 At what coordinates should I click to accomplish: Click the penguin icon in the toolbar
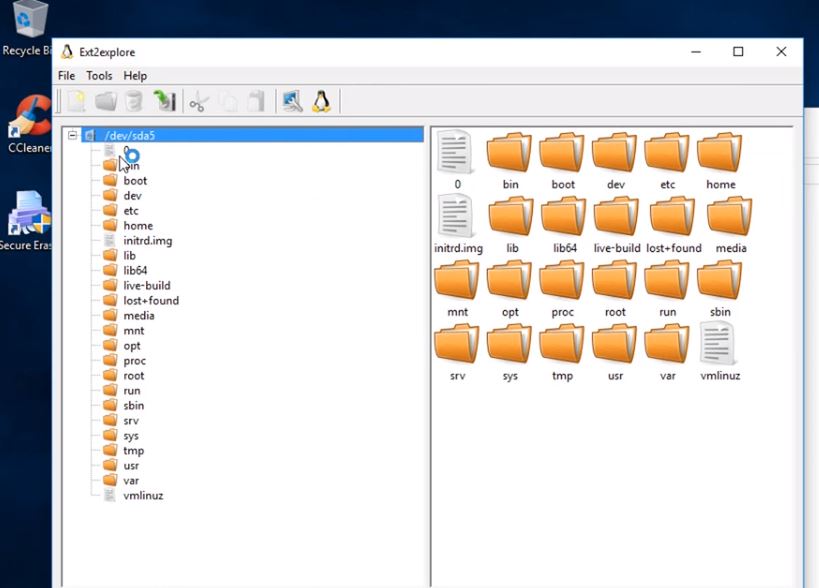point(321,101)
